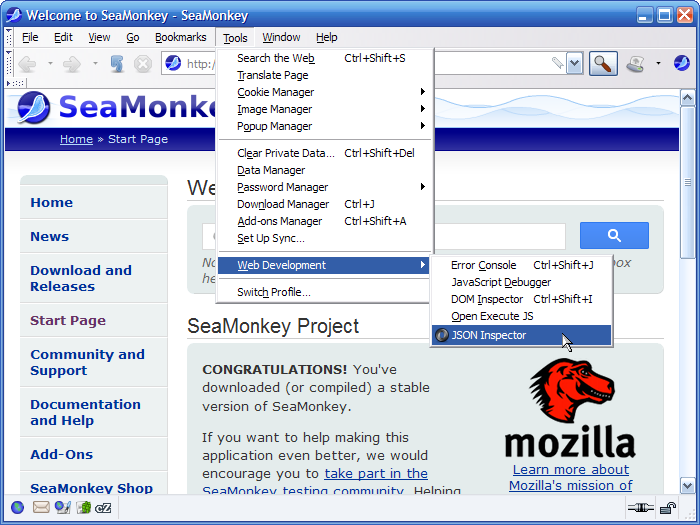Select Open Execute JS submenu item
Image resolution: width=700 pixels, height=525 pixels.
(x=521, y=316)
